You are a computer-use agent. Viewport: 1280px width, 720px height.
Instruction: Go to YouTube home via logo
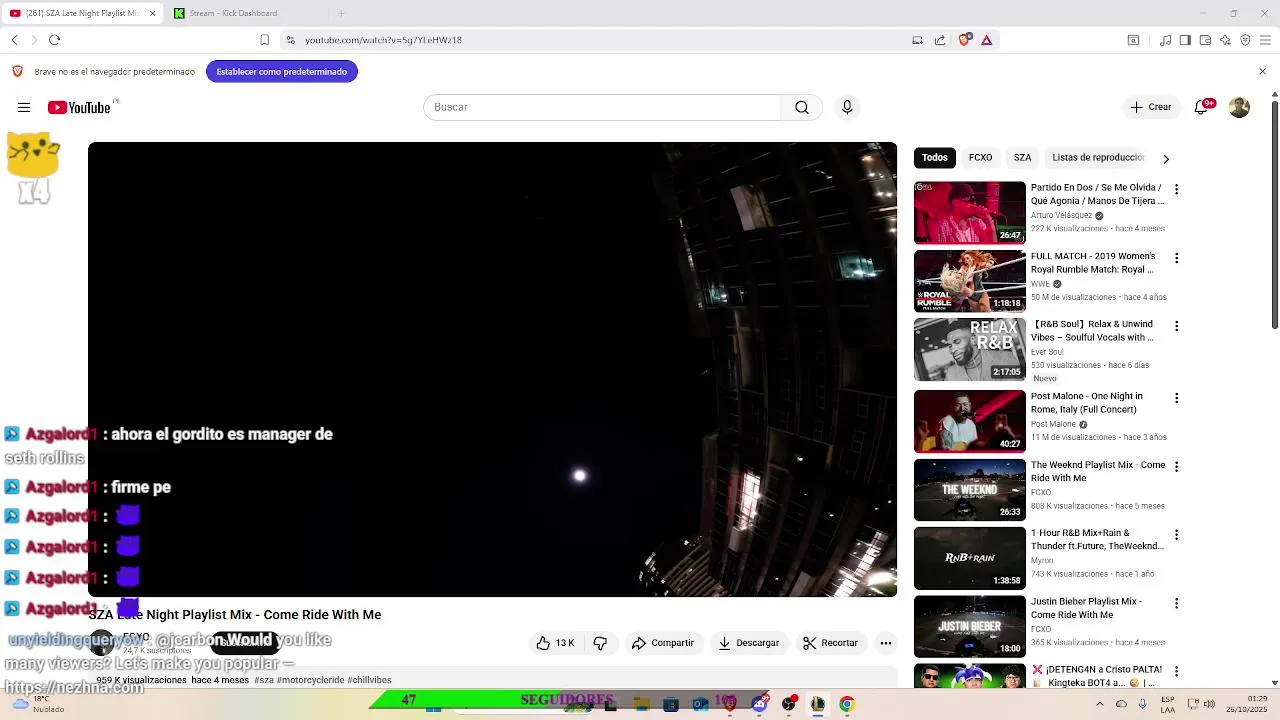[79, 107]
